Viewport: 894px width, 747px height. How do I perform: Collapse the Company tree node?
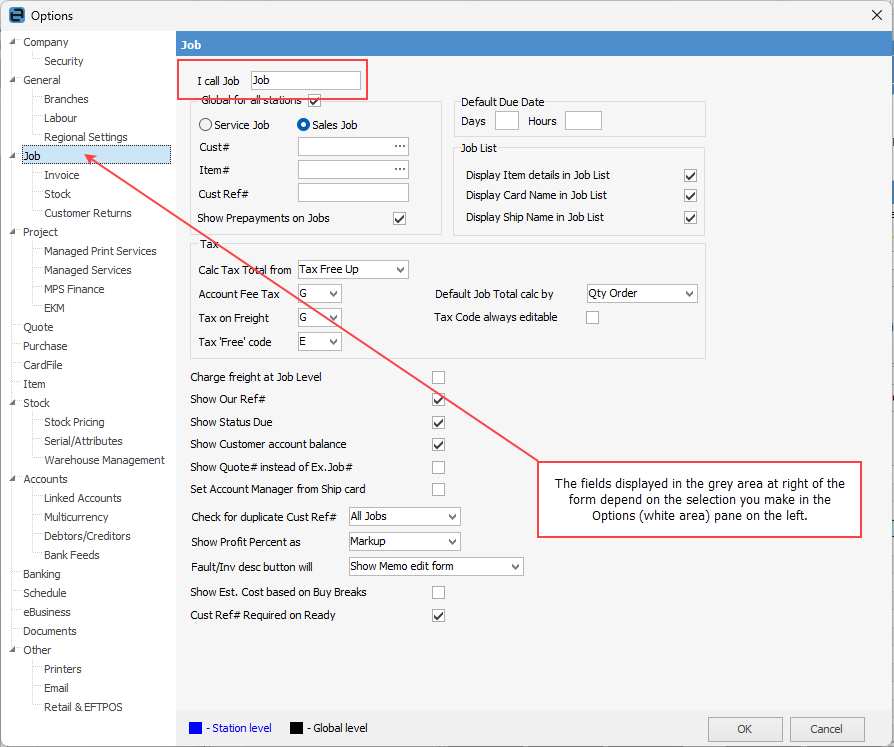point(13,41)
